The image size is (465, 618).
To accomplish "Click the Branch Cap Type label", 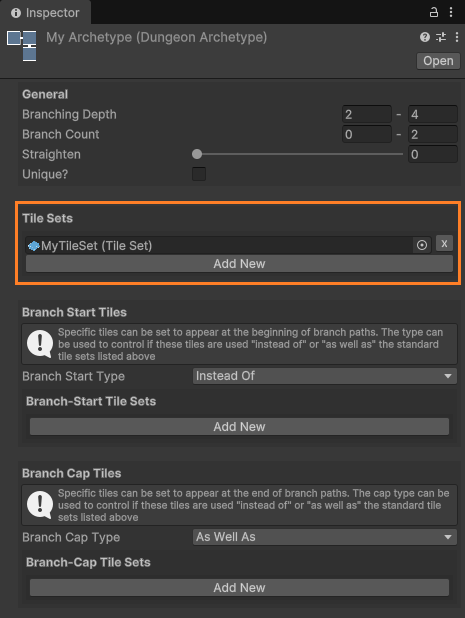I will [x=71, y=538].
